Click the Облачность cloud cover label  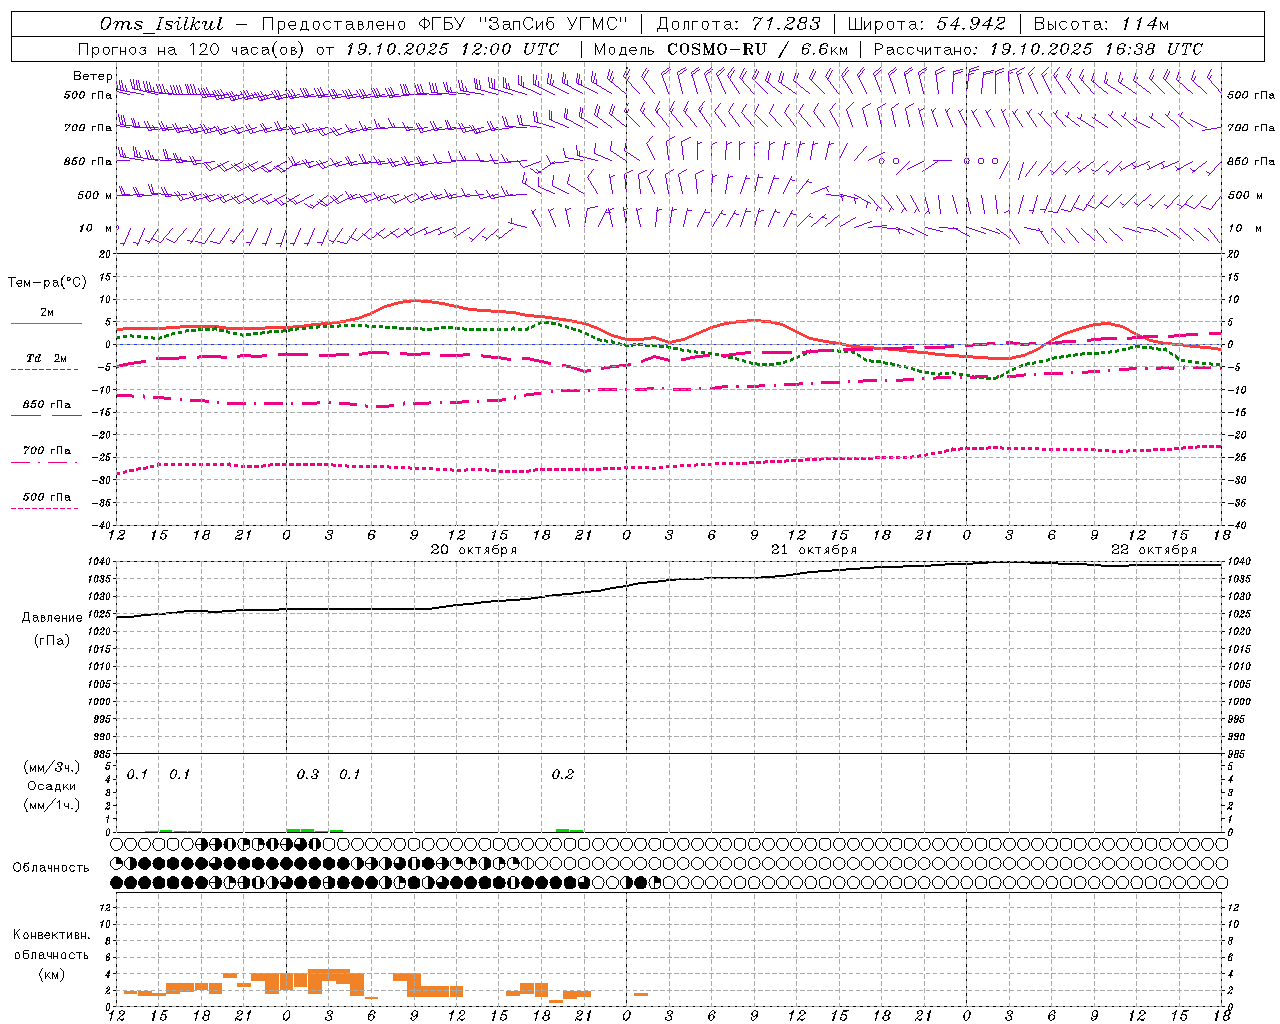pyautogui.click(x=51, y=868)
